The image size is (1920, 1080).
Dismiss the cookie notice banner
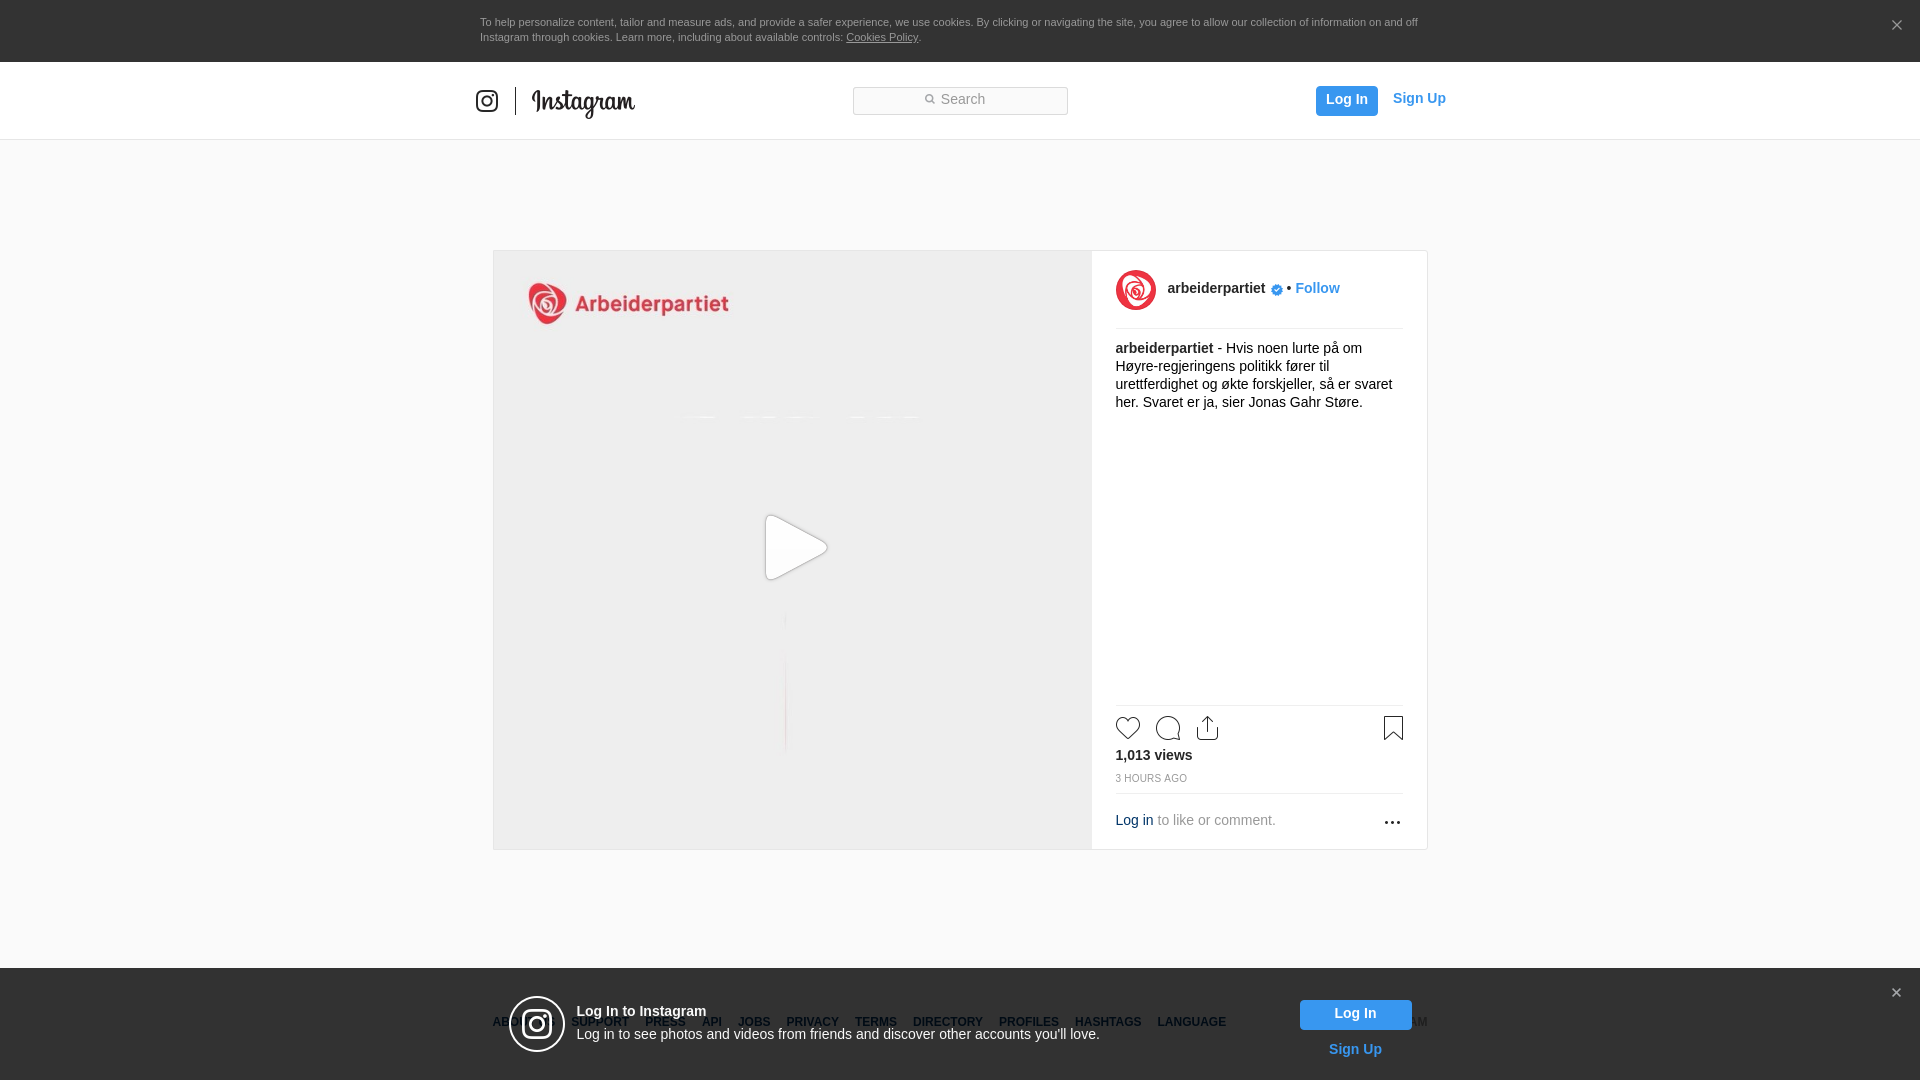click(x=1896, y=25)
